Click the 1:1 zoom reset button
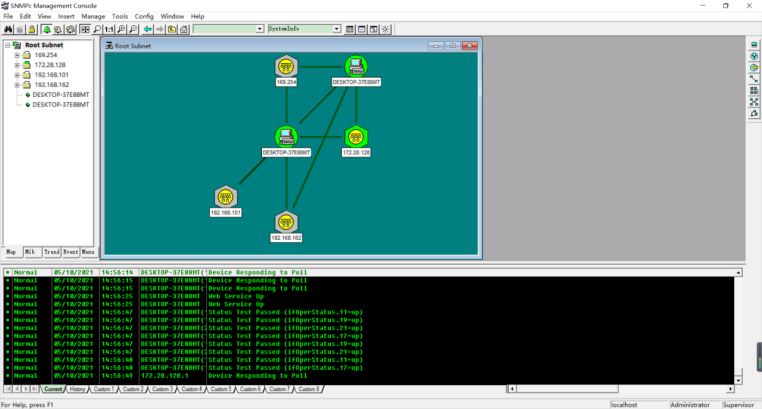Screen dimensions: 762x409 pos(109,29)
